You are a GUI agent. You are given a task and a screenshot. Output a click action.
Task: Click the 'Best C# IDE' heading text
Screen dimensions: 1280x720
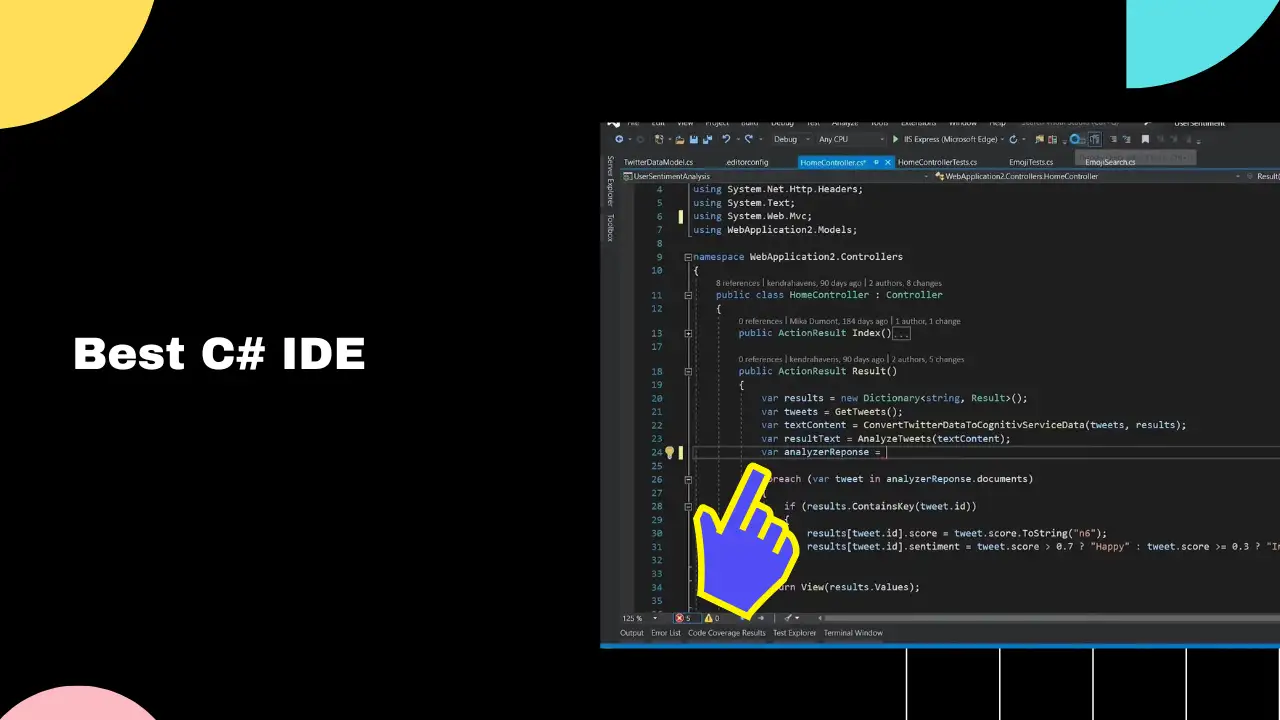click(219, 354)
